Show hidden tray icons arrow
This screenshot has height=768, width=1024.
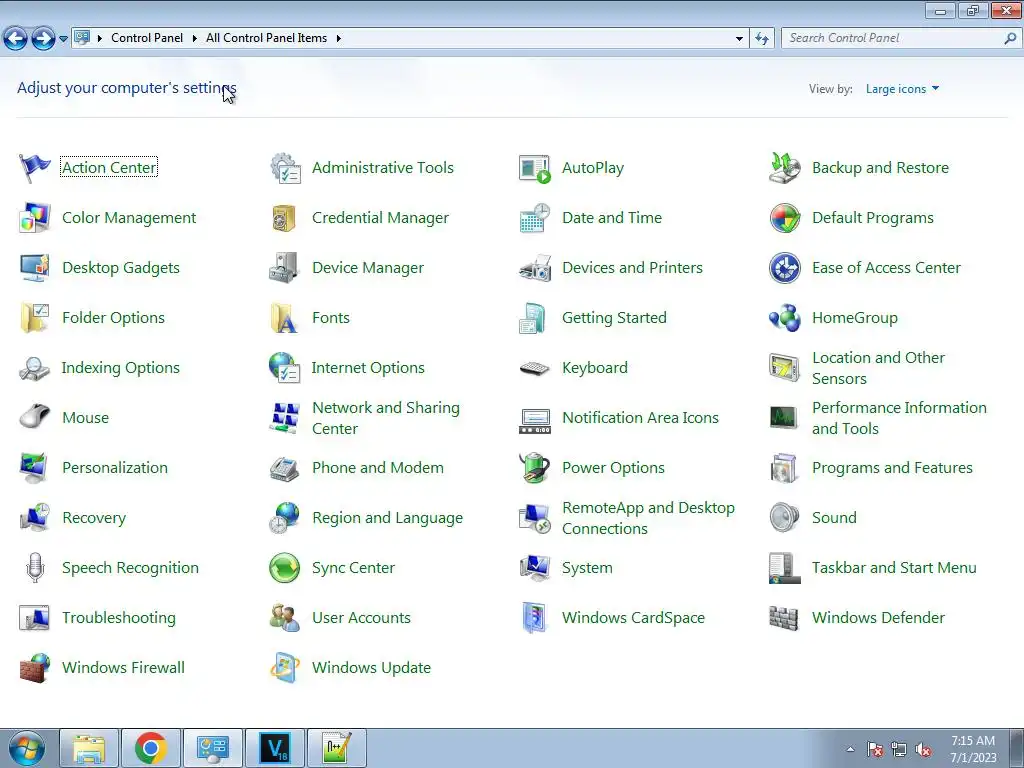pyautogui.click(x=850, y=749)
